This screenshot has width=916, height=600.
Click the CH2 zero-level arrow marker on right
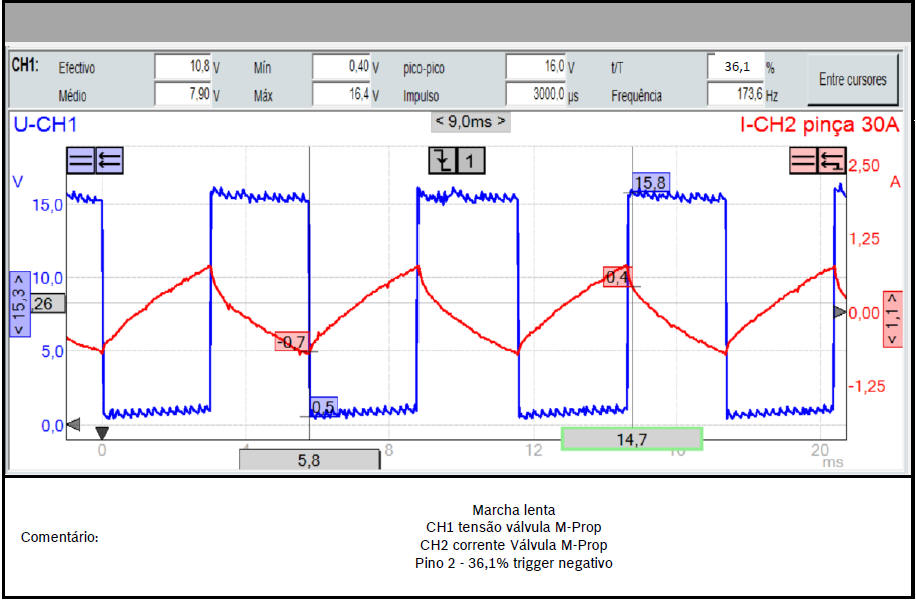840,312
